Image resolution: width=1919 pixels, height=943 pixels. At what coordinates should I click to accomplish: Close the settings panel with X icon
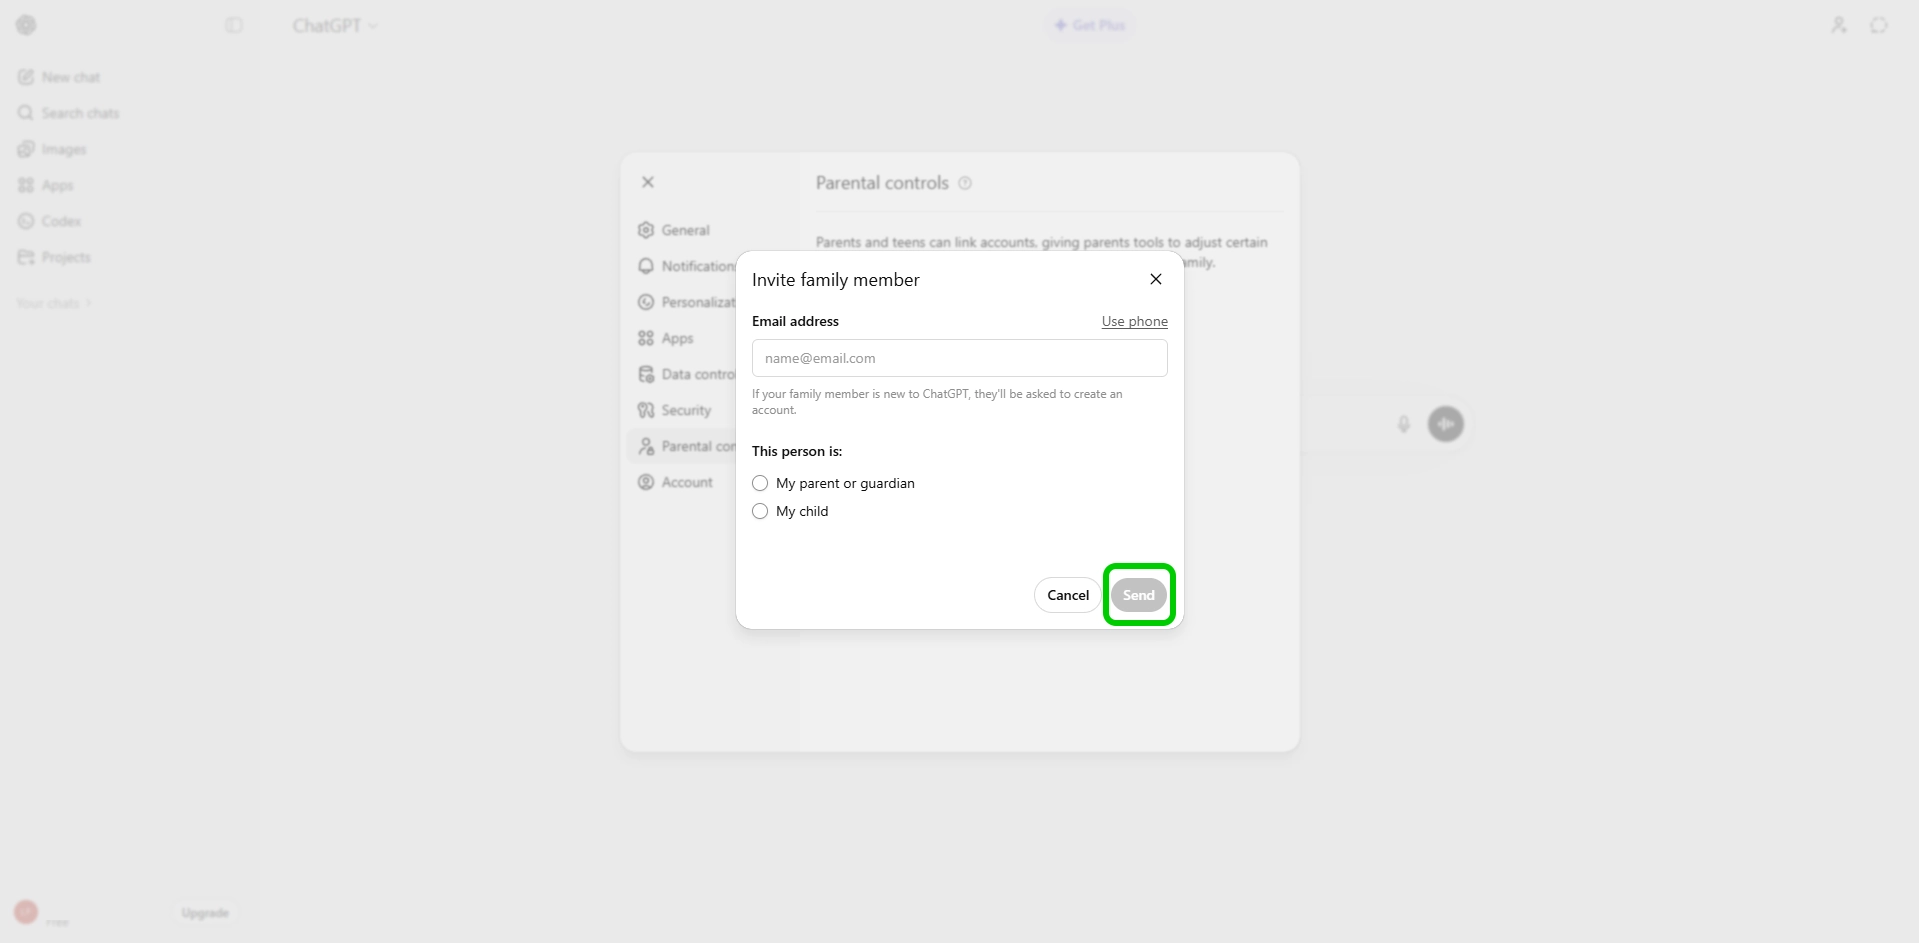click(648, 182)
